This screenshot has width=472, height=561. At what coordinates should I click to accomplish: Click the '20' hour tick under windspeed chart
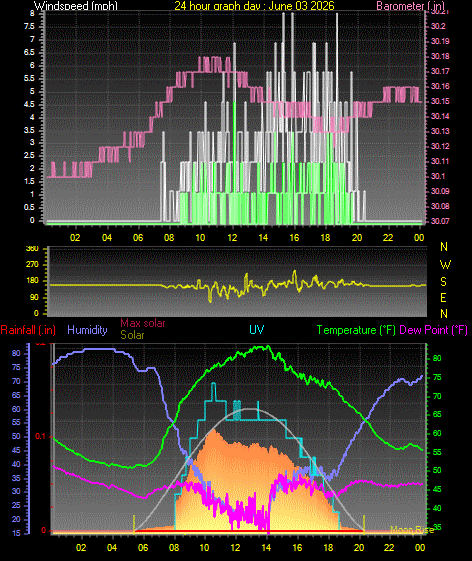coord(356,238)
